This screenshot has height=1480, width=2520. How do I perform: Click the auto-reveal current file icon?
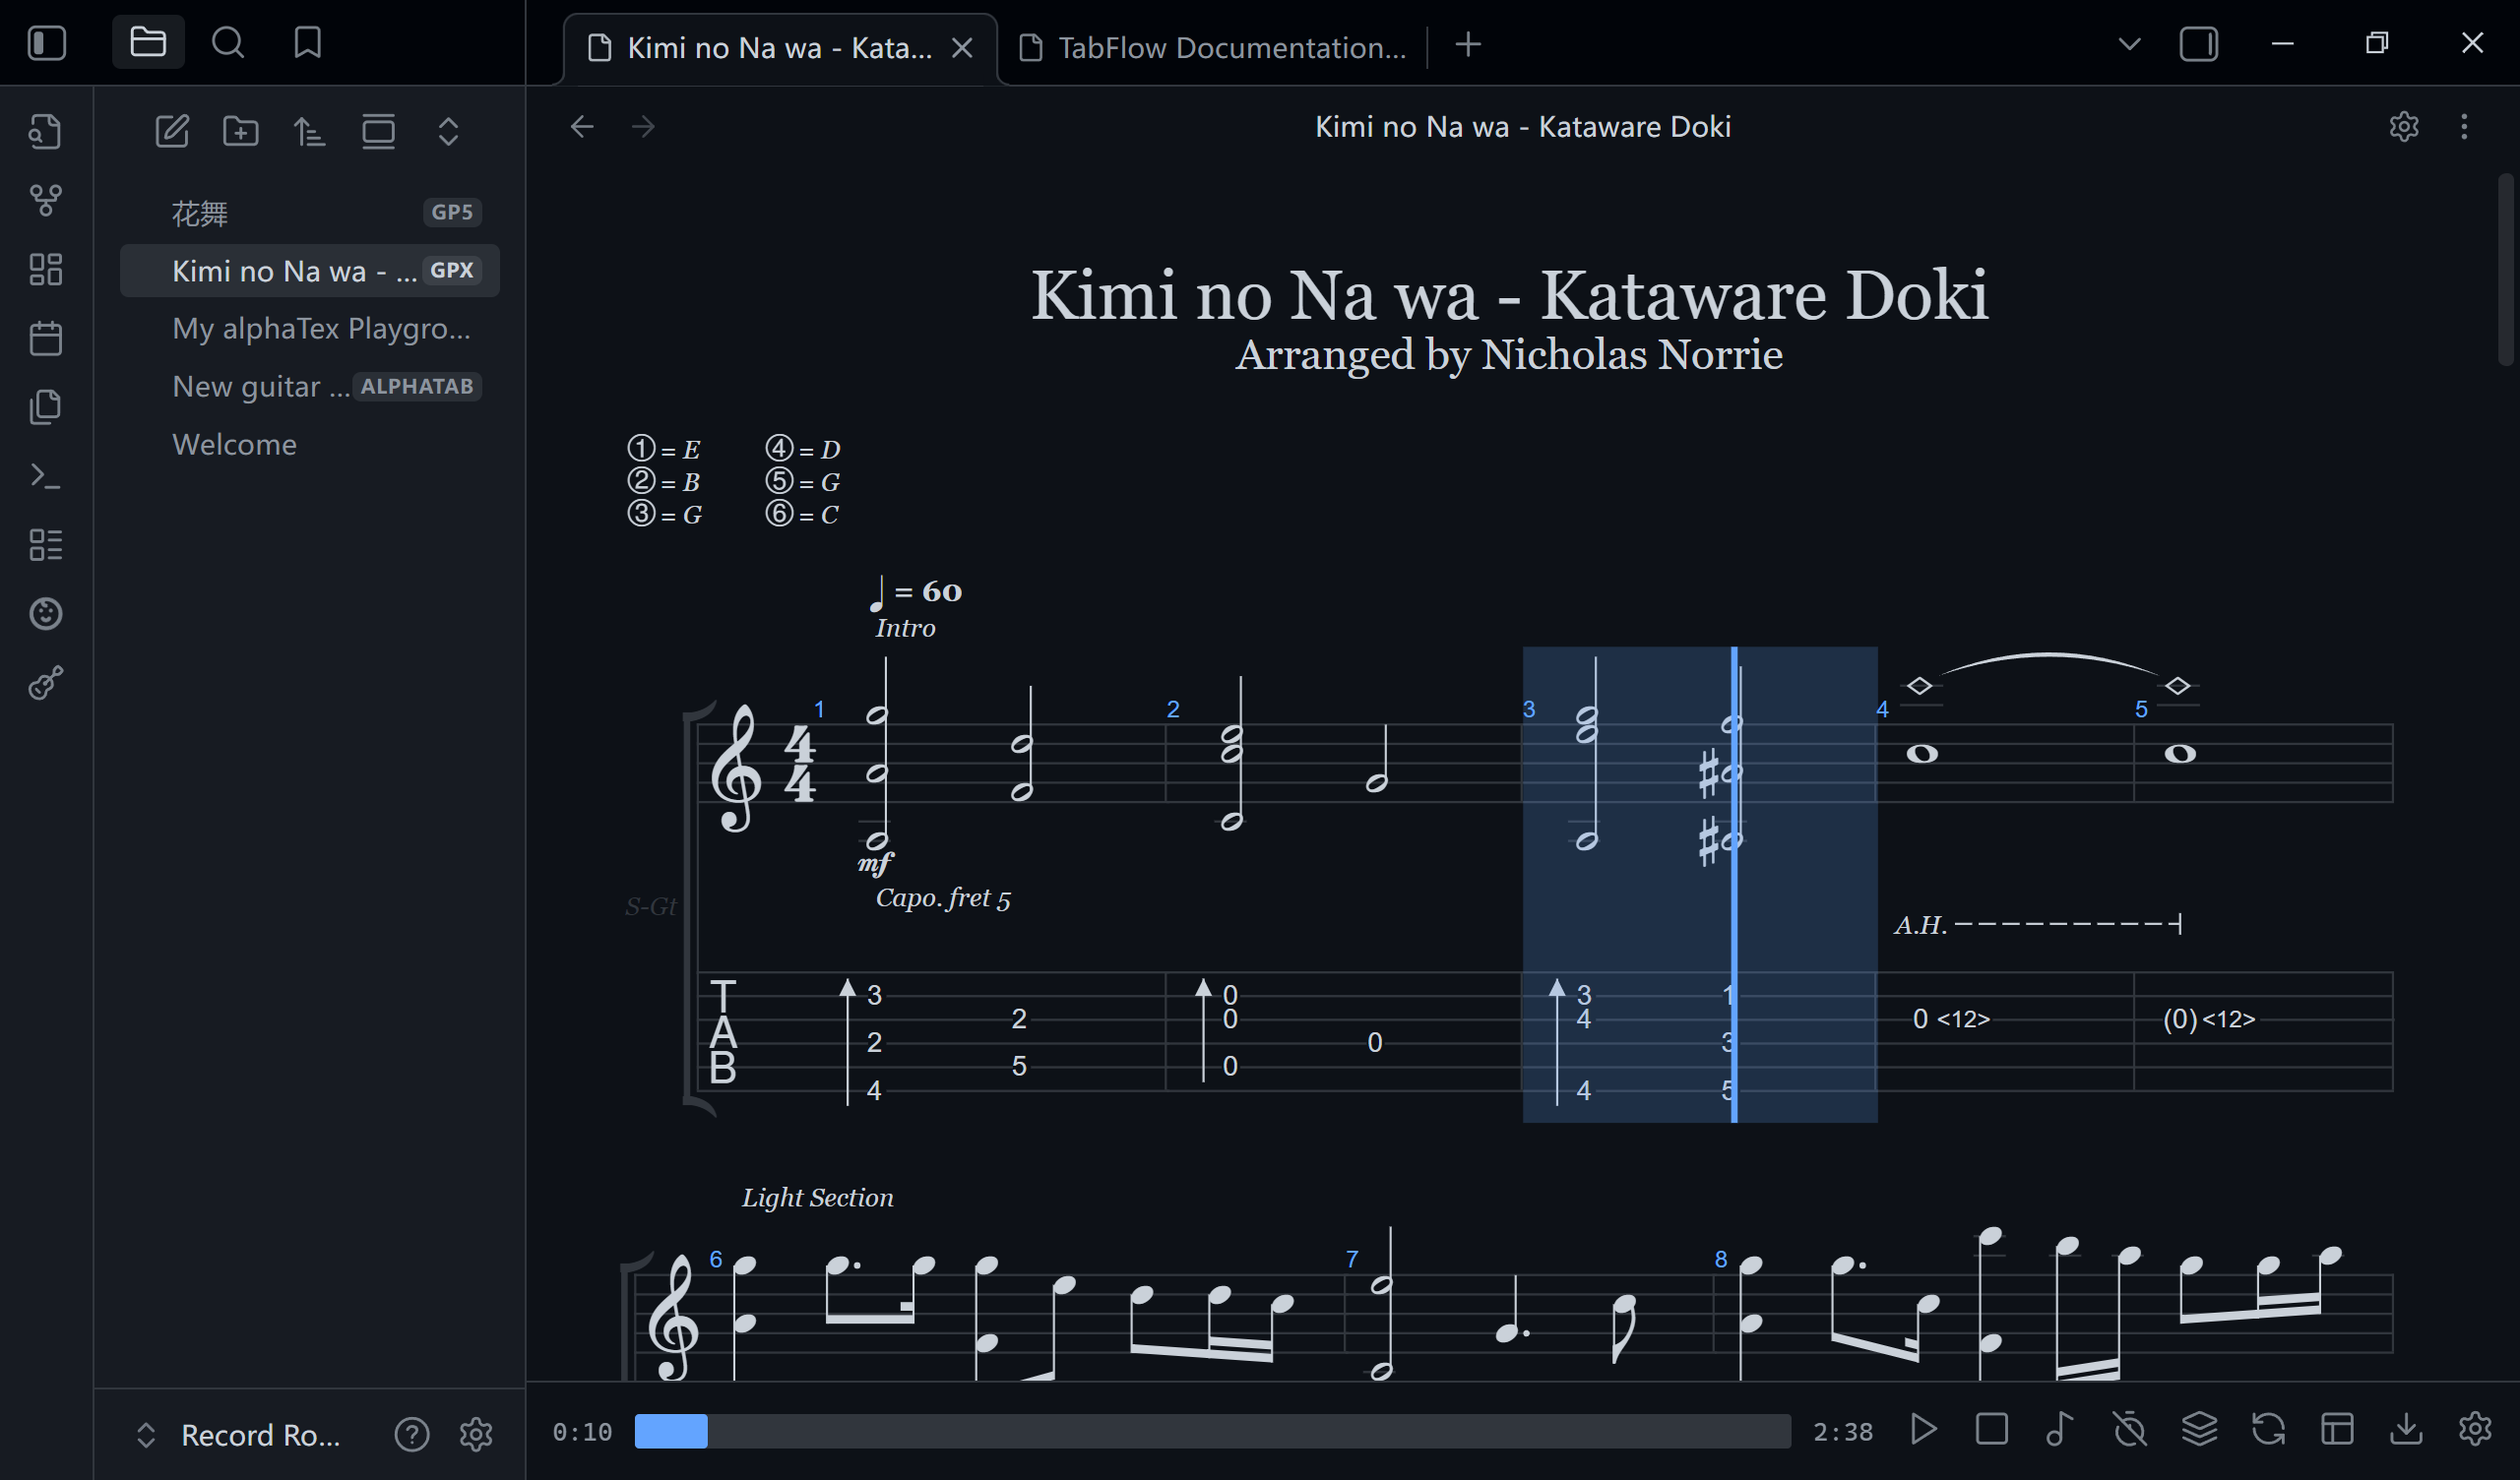[x=379, y=131]
